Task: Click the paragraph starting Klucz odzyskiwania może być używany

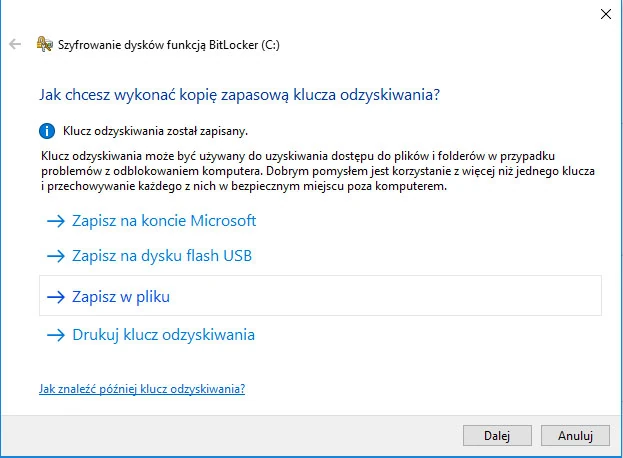Action: (x=318, y=171)
